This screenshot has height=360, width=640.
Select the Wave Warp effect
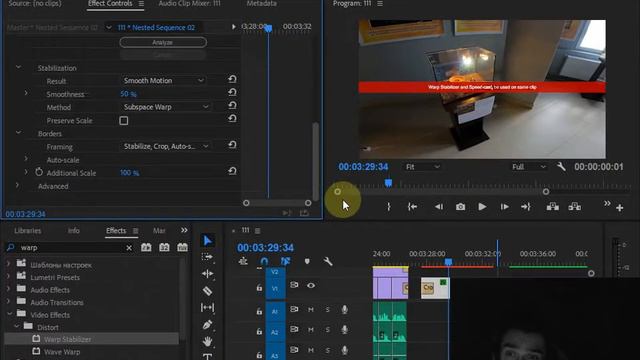62,352
